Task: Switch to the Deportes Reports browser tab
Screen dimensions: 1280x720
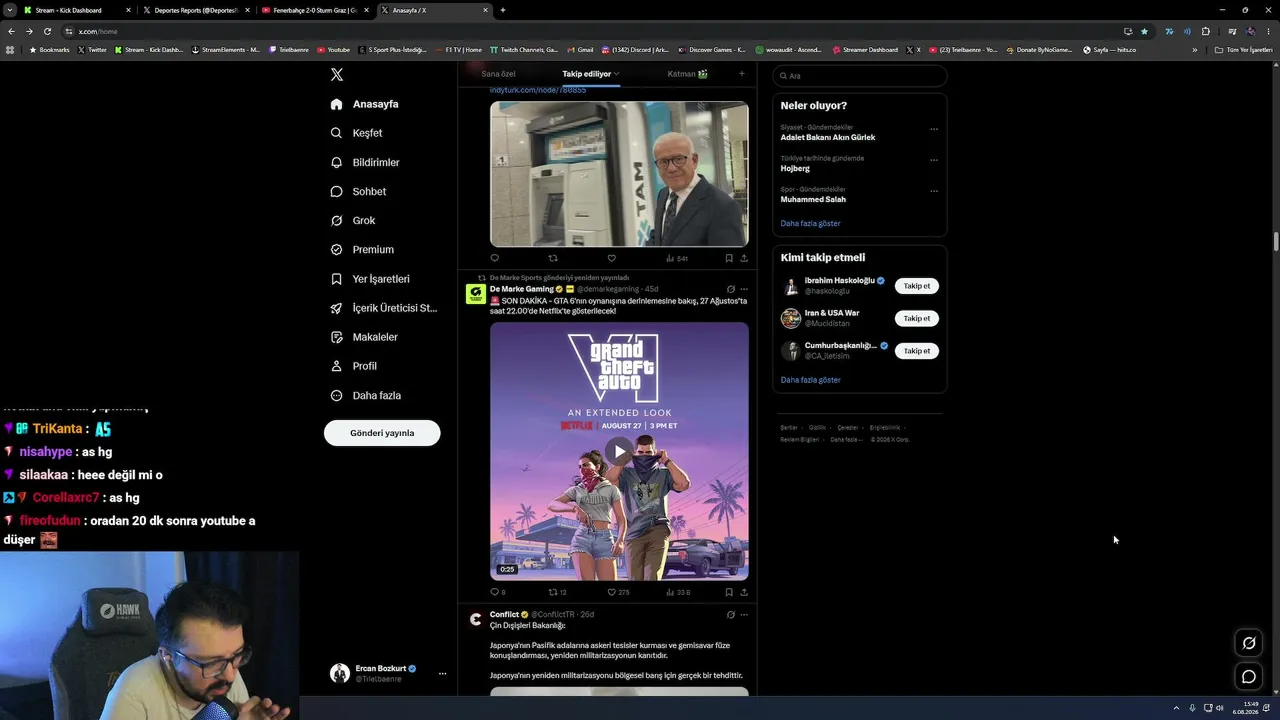Action: tap(194, 10)
